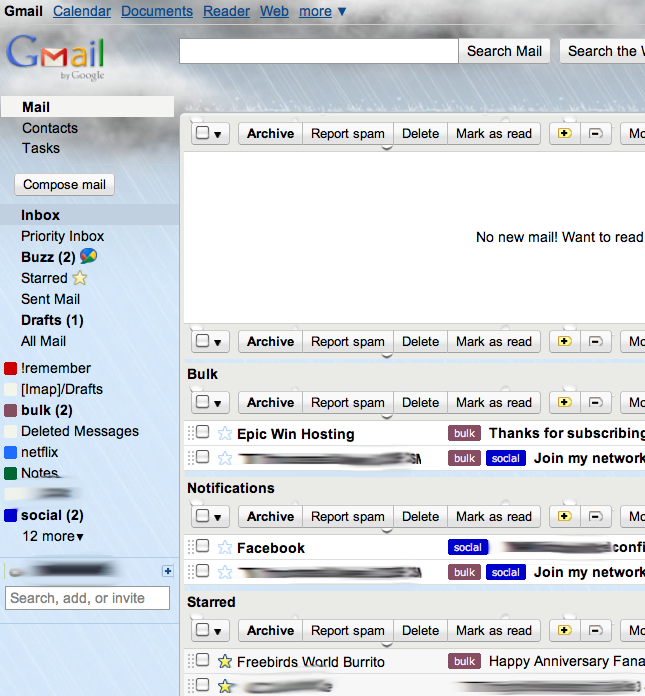This screenshot has width=645, height=696.
Task: Open Drafts (1) folder
Action: click(x=52, y=320)
